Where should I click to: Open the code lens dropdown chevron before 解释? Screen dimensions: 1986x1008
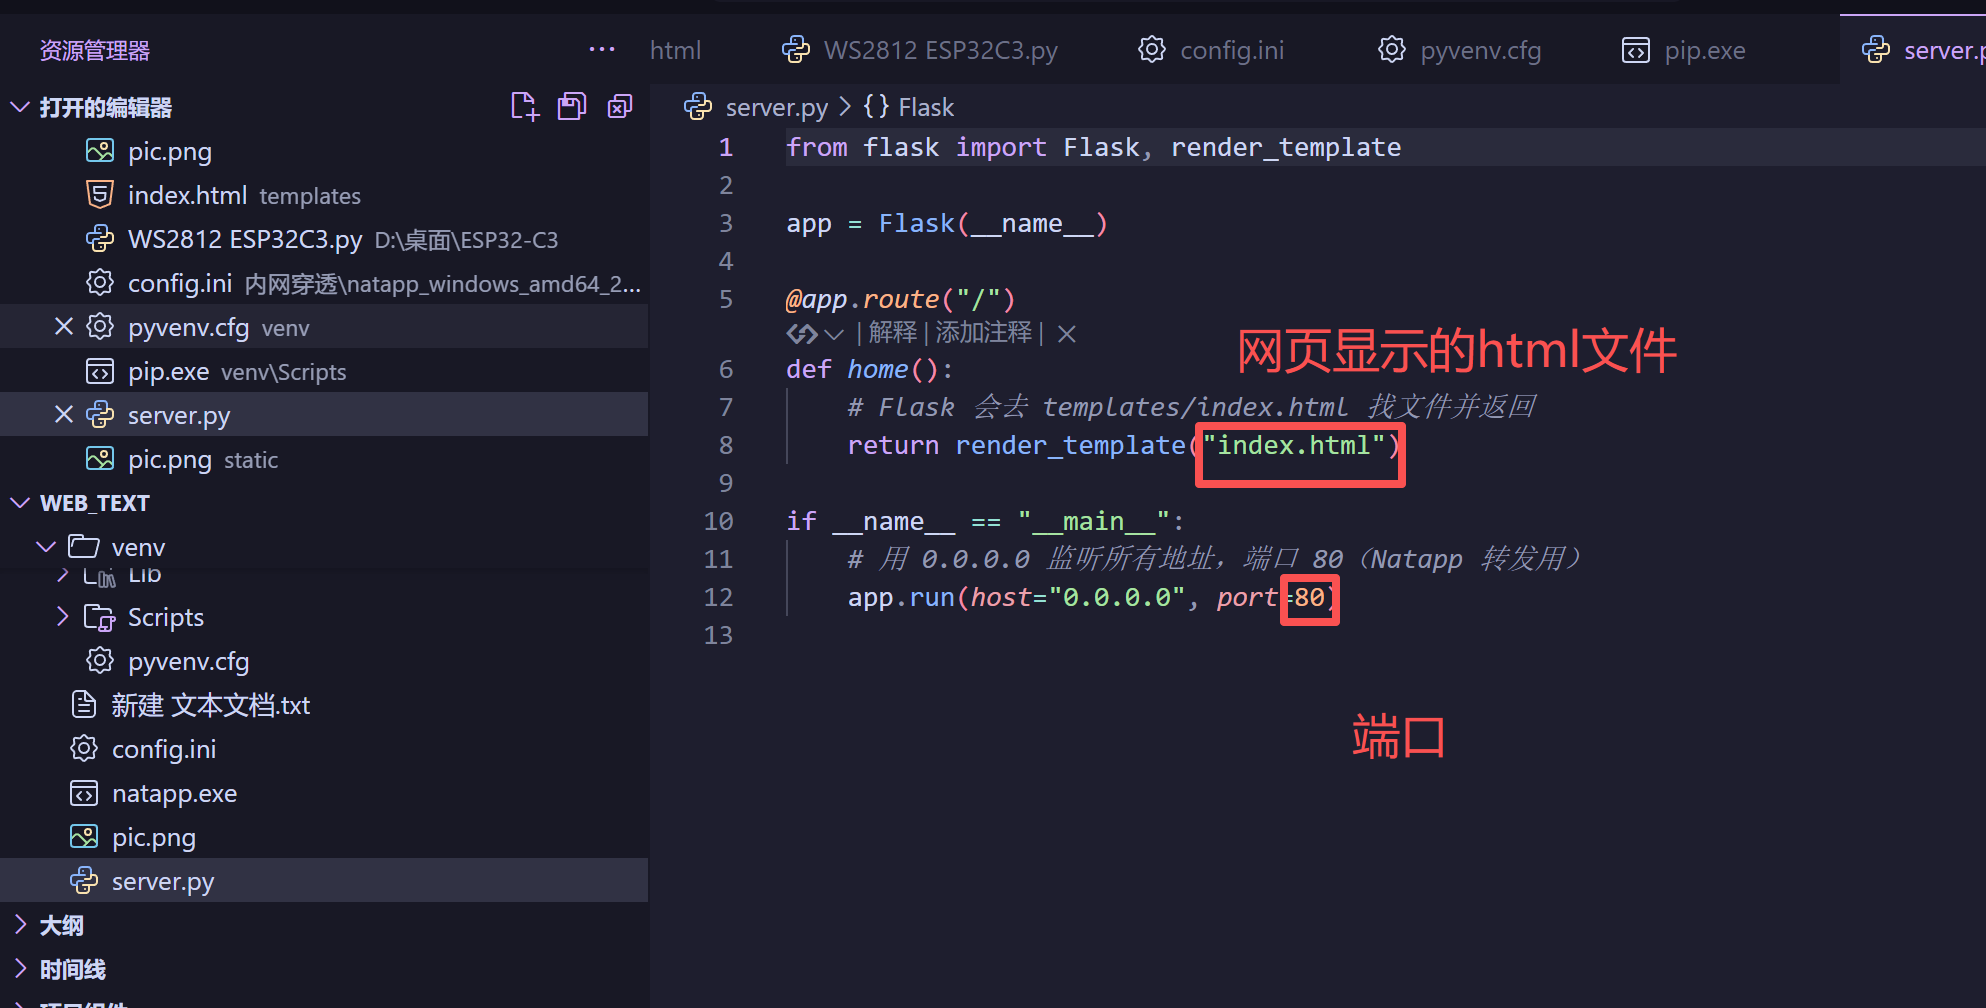(834, 334)
